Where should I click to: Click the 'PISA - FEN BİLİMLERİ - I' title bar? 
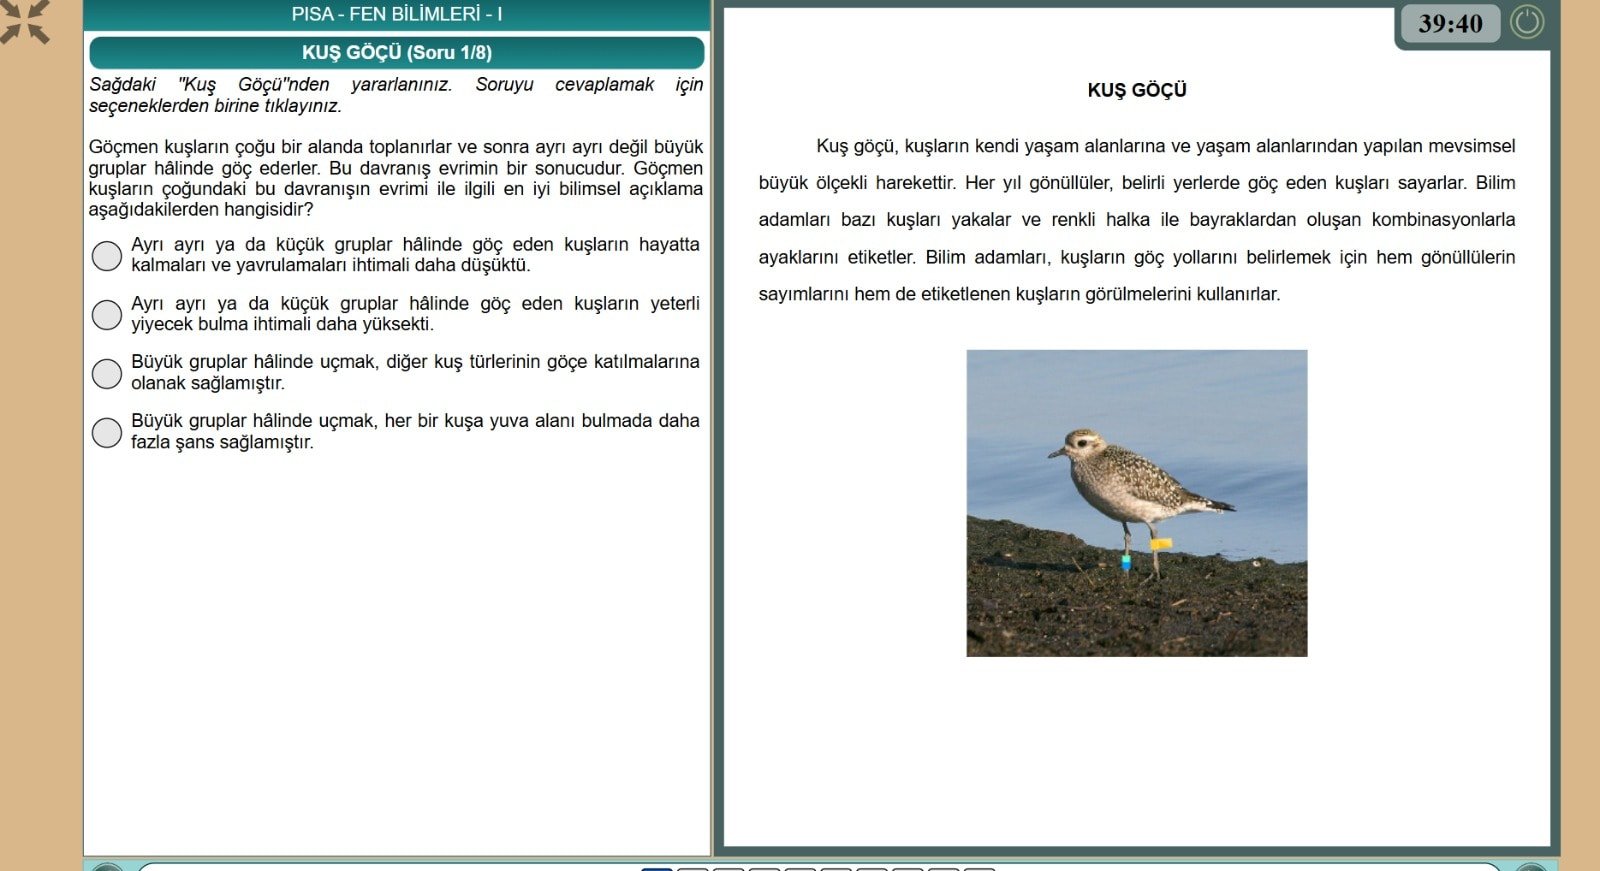click(x=397, y=14)
